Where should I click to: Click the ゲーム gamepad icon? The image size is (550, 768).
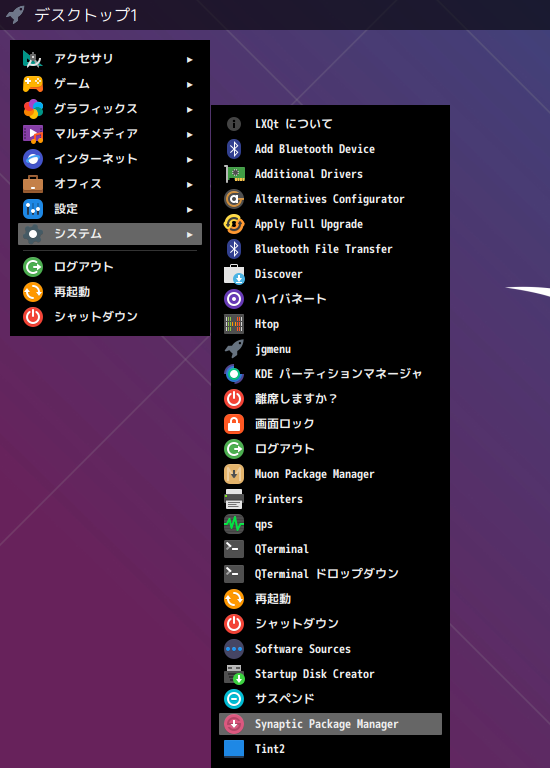(33, 84)
